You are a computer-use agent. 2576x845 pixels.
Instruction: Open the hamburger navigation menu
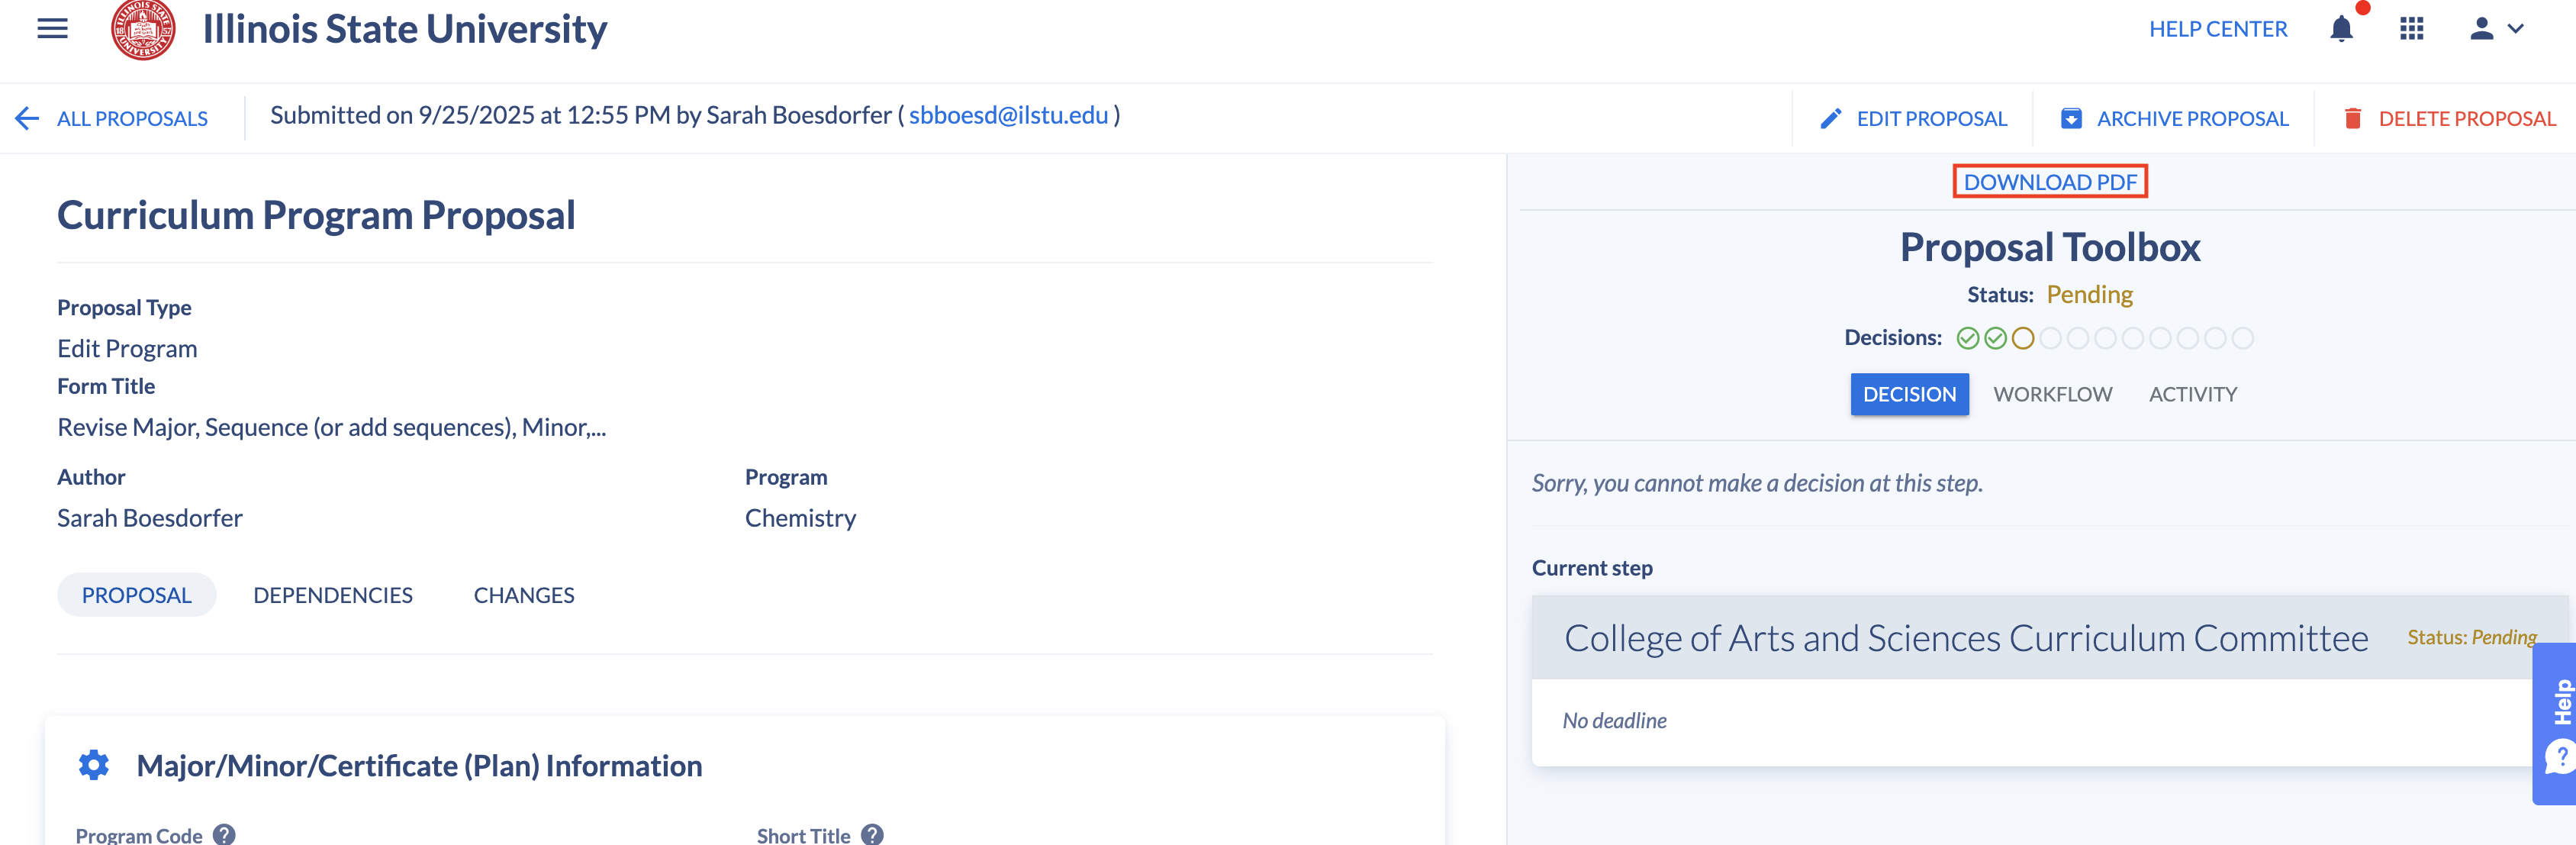[x=52, y=29]
